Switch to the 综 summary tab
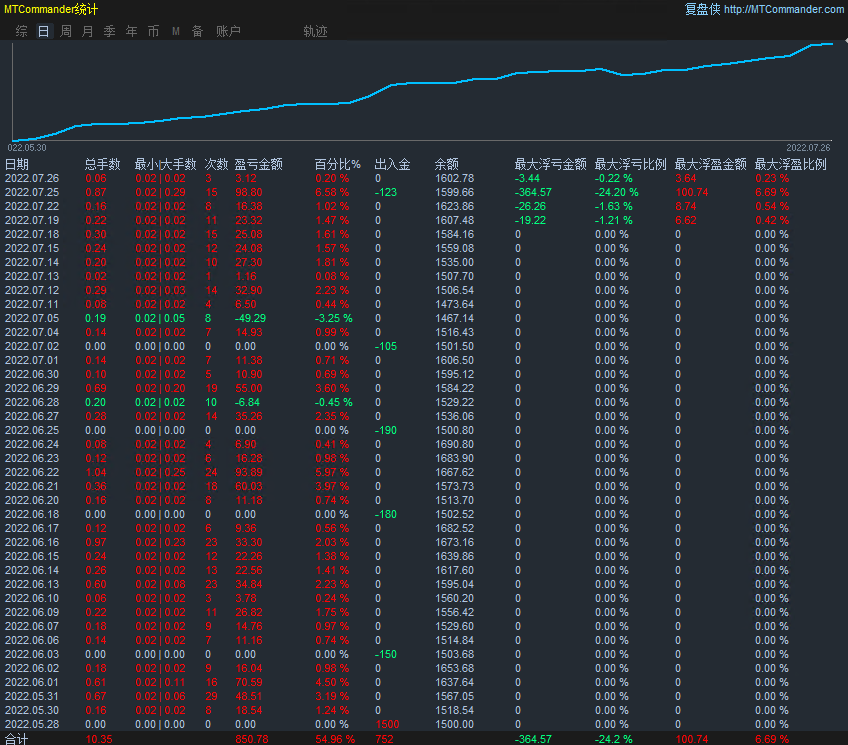The height and width of the screenshot is (745, 848). point(22,31)
